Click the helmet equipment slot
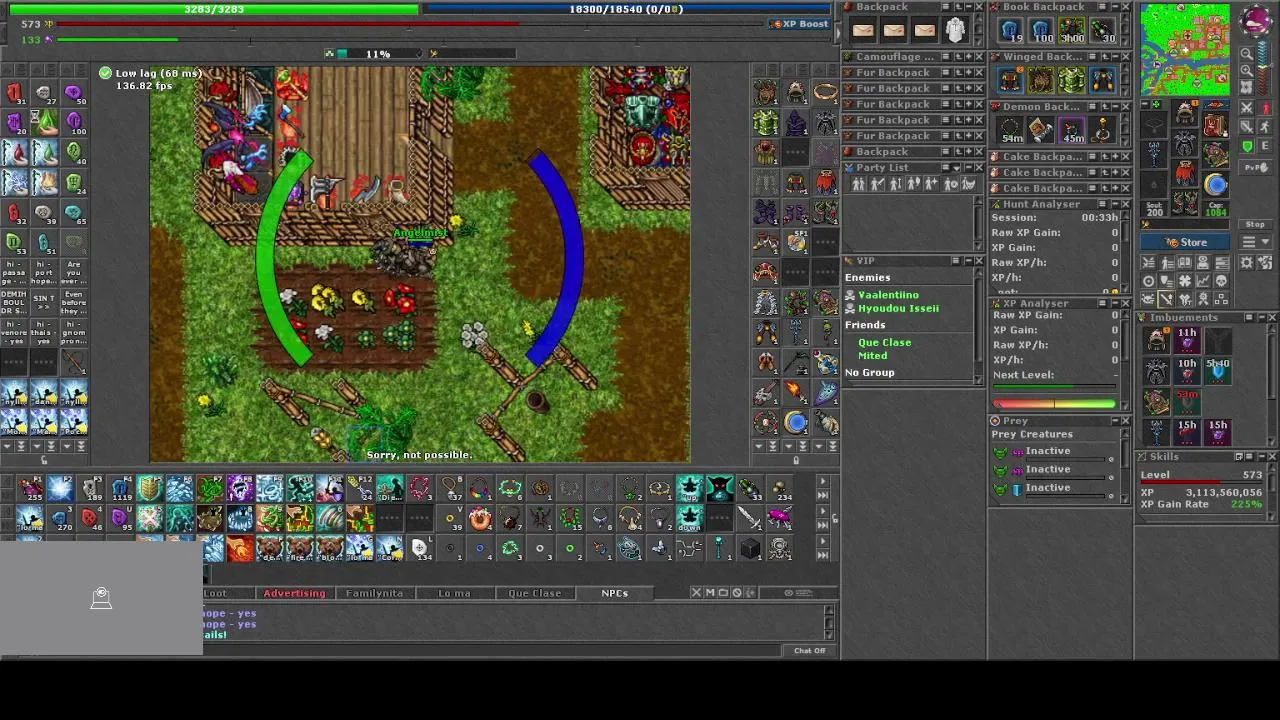This screenshot has width=1280, height=720. 1184,113
